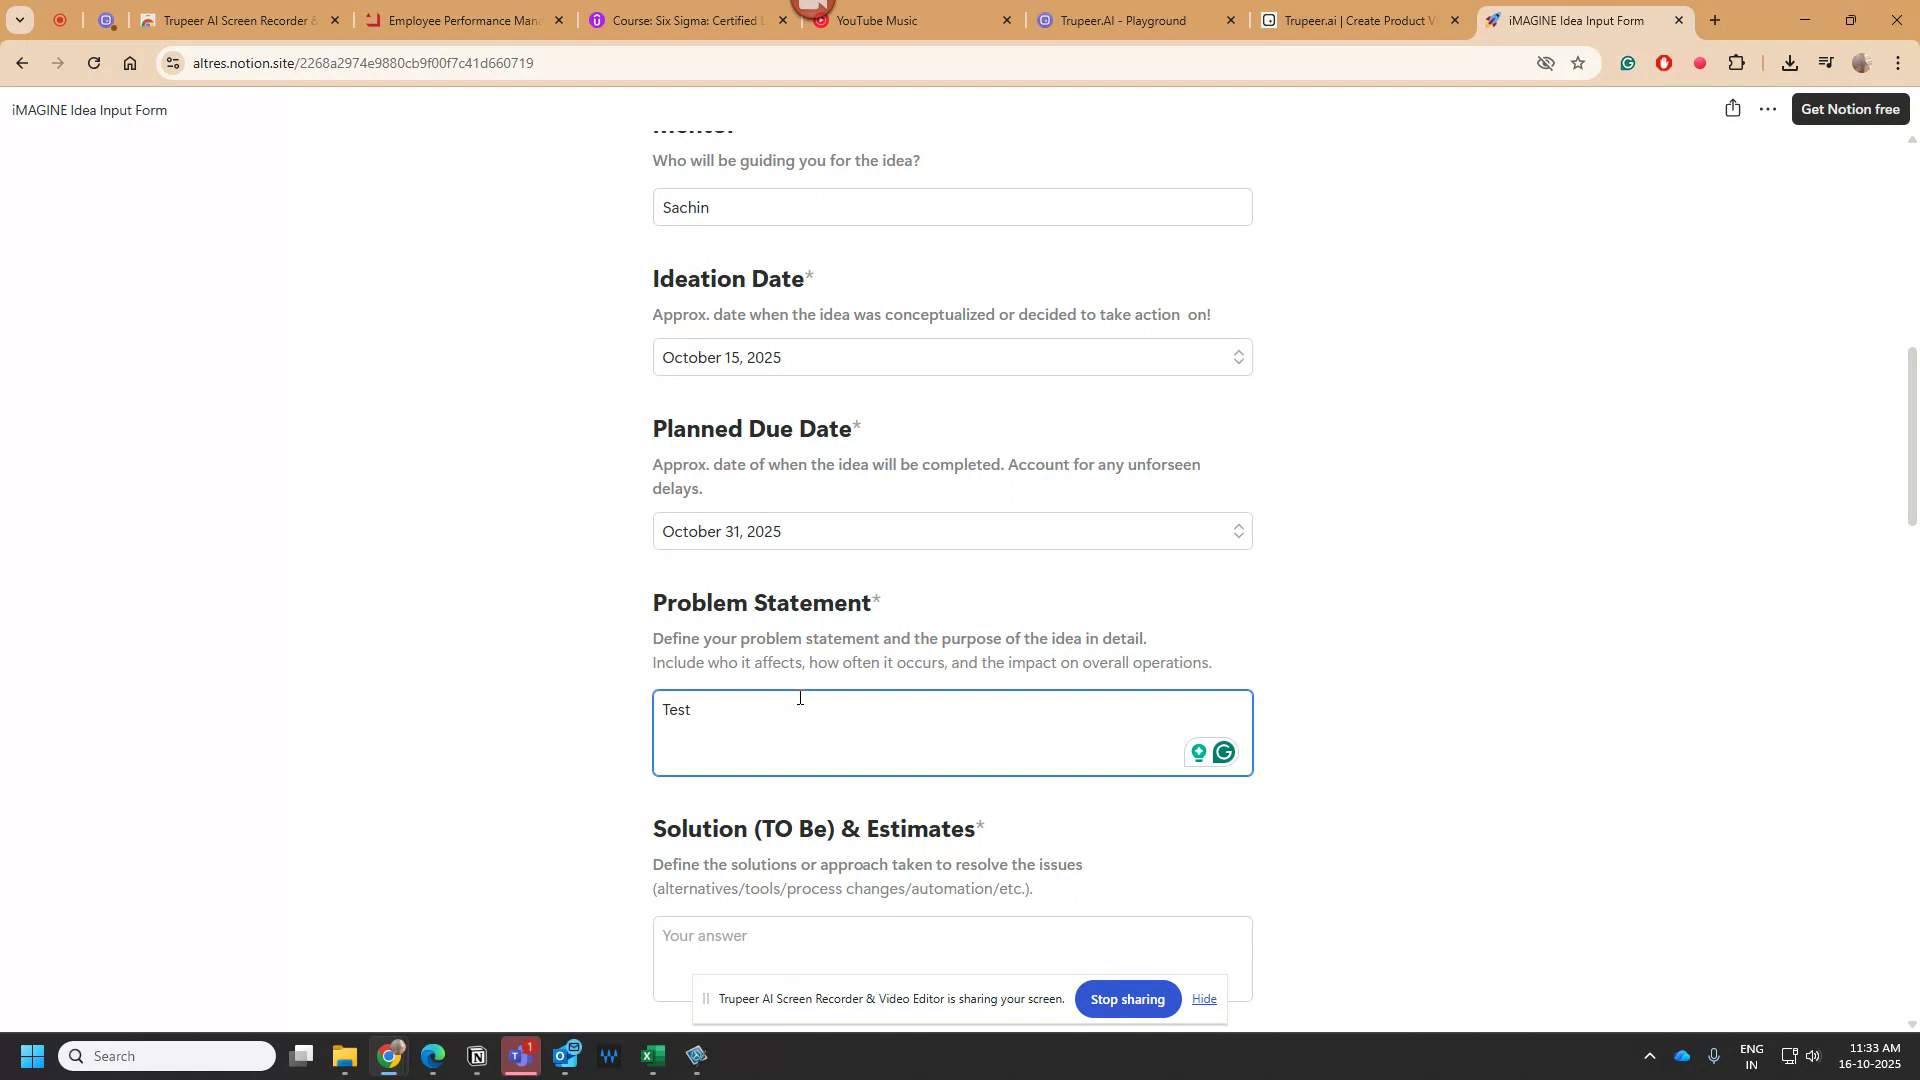Click the Get Notion free button

1851,108
